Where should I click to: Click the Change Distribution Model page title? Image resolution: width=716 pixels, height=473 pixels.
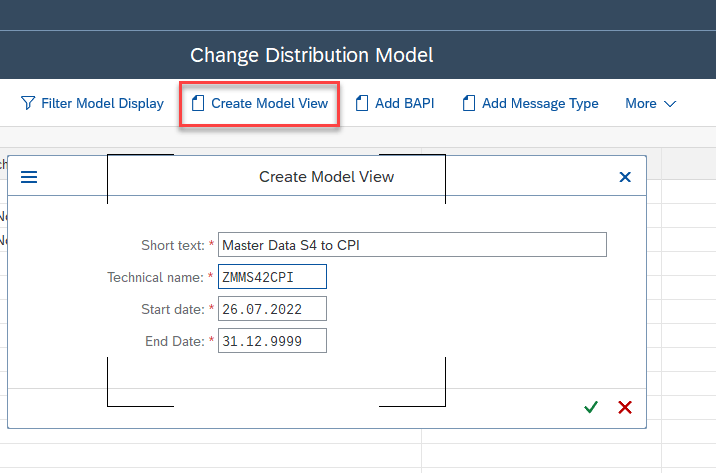(x=311, y=55)
